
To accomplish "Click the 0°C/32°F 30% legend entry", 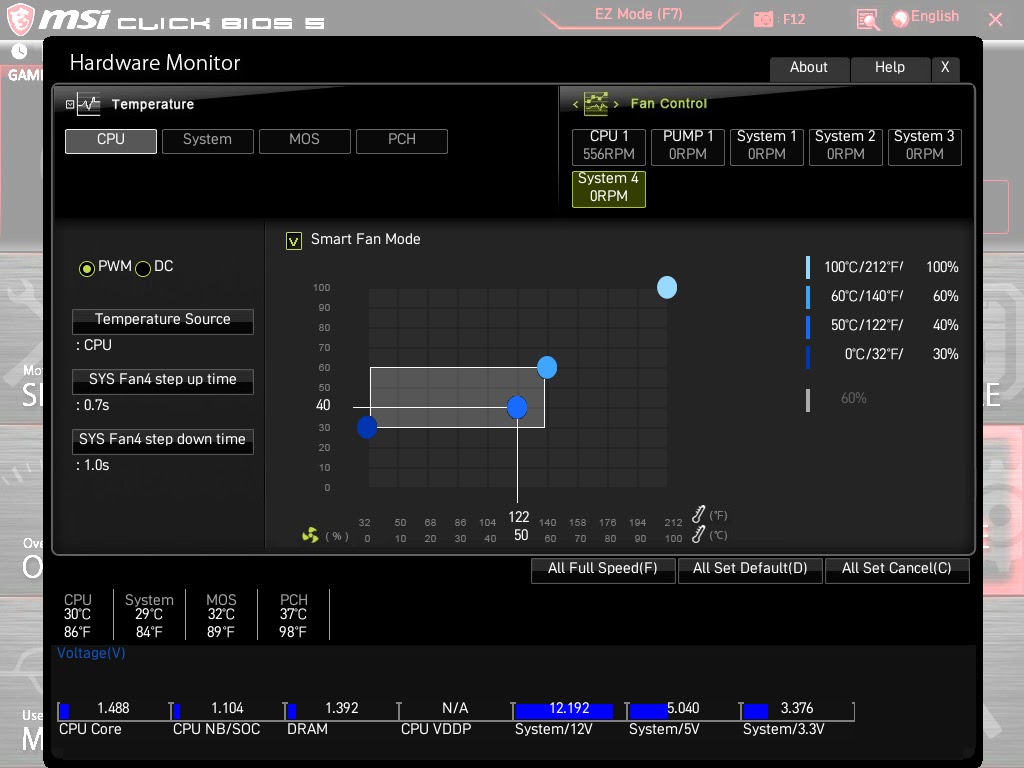I will 882,355.
